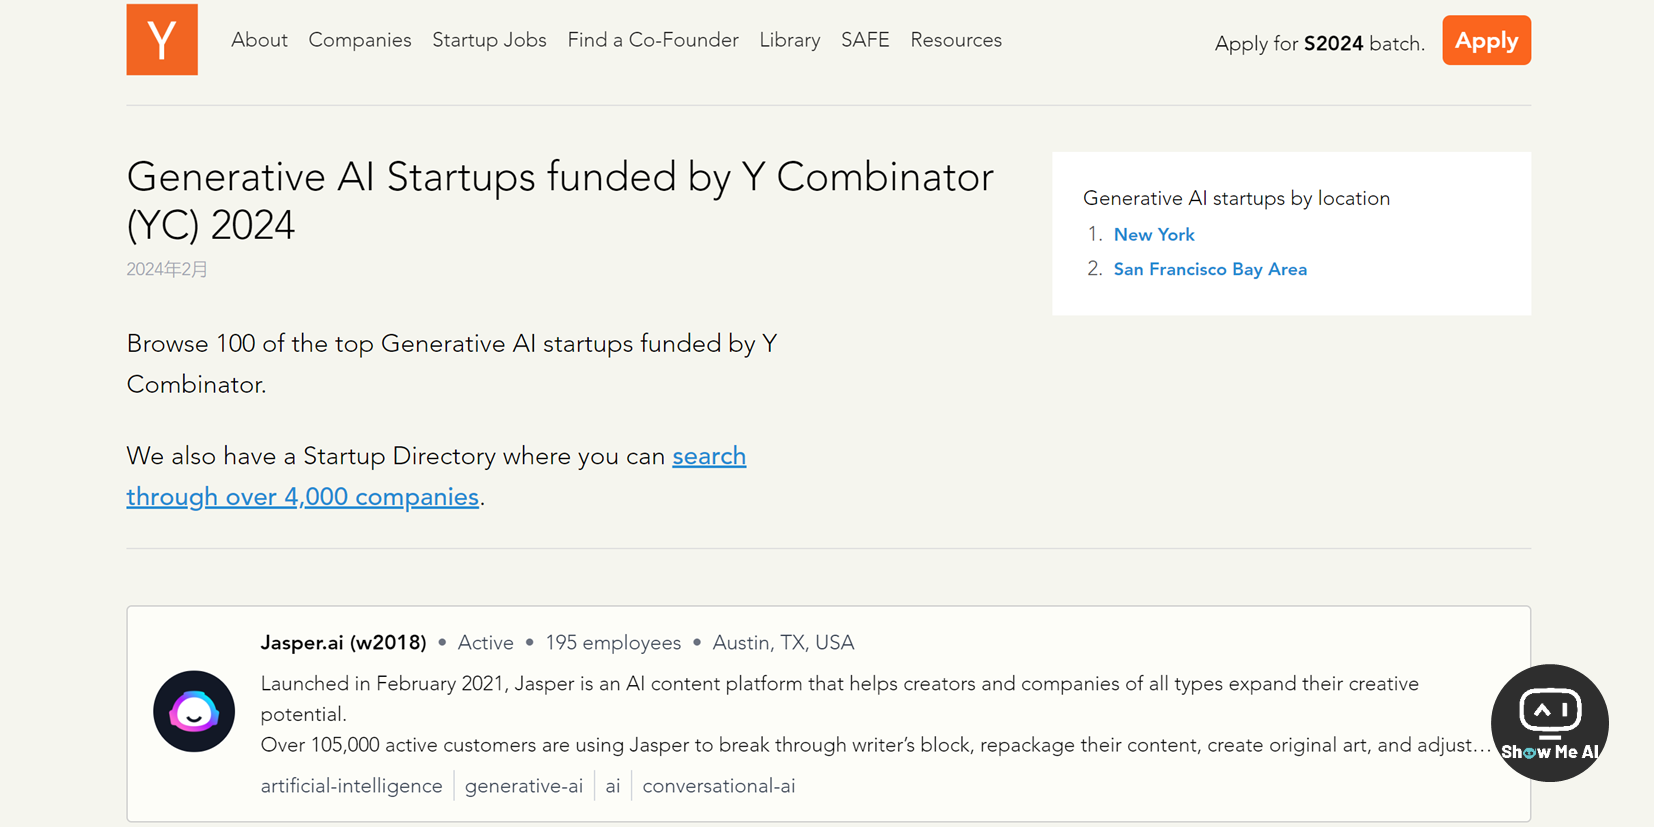Screen dimensions: 1654x827
Task: Open the Library navigation item
Action: tap(789, 40)
